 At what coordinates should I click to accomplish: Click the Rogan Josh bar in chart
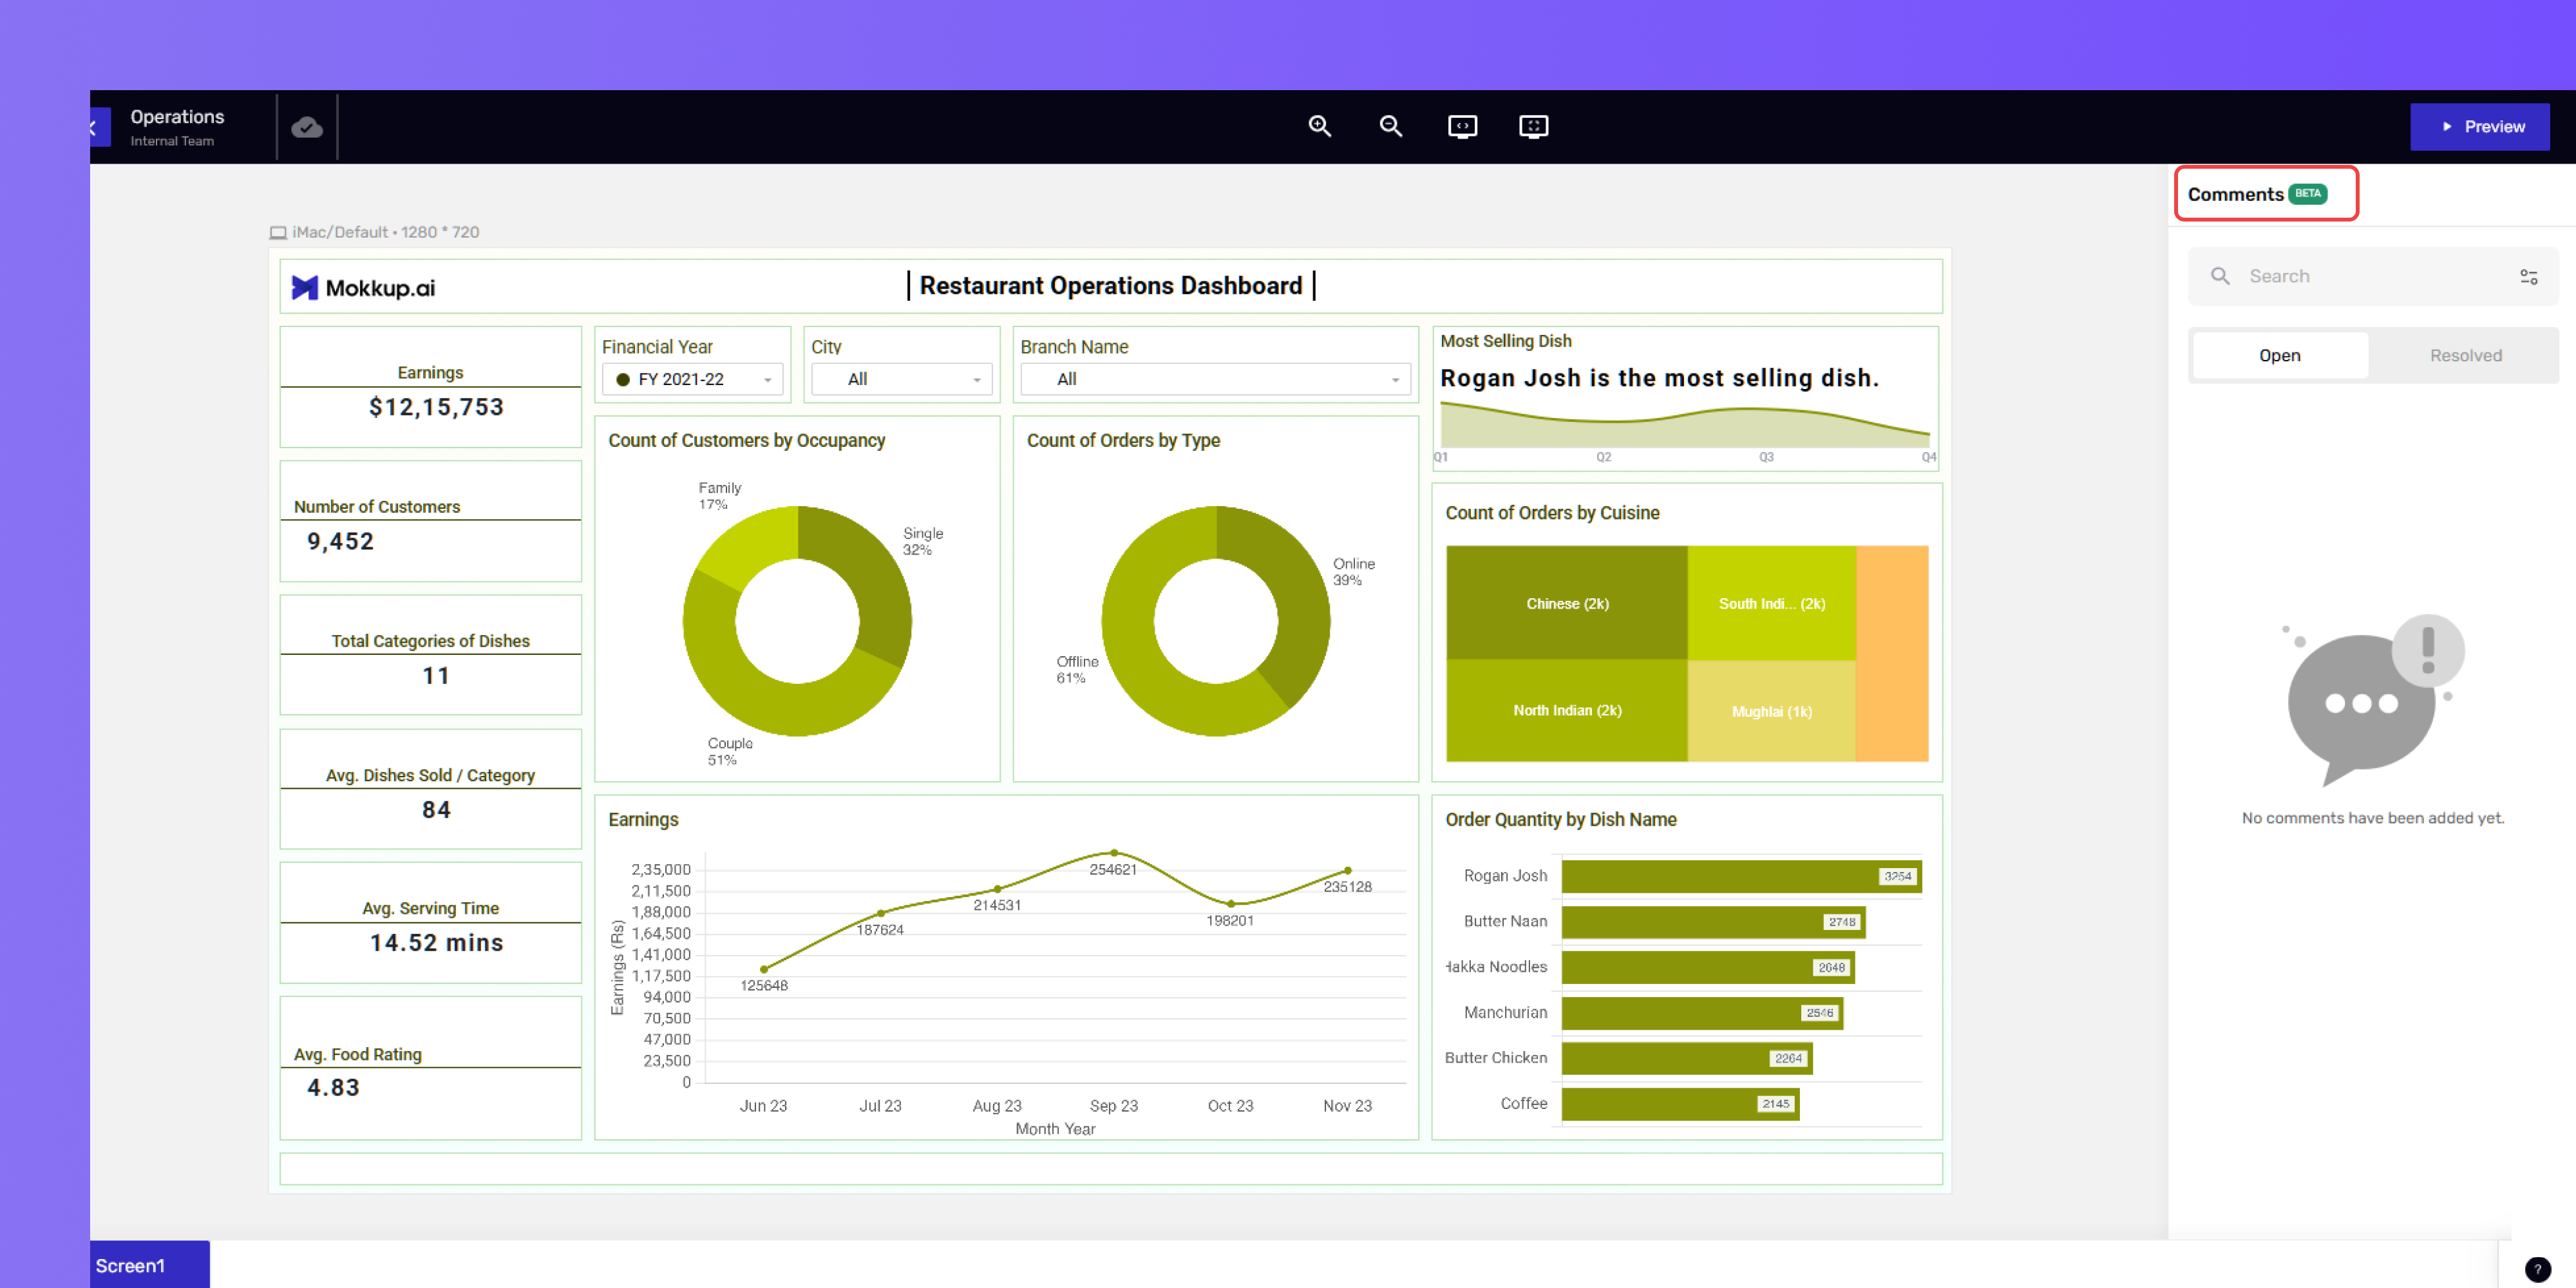pyautogui.click(x=1741, y=876)
